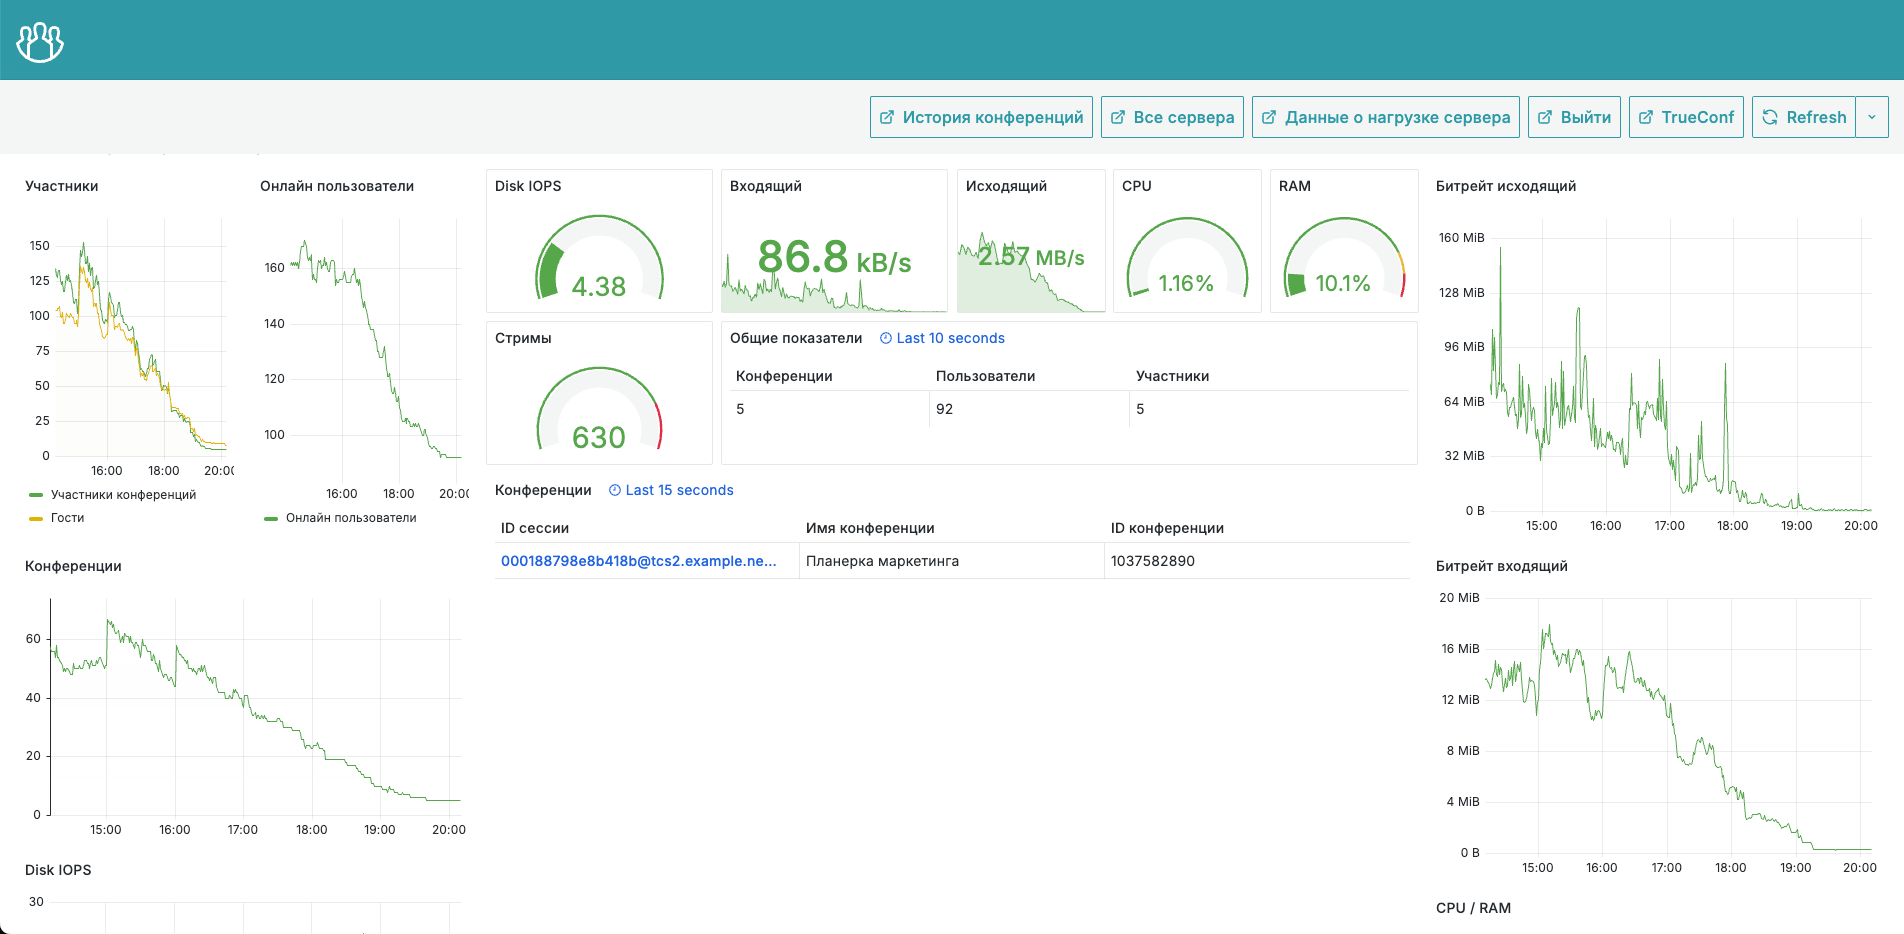Click the refresh arrows icon
Screen dimensions: 1904x934
[x=1770, y=117]
